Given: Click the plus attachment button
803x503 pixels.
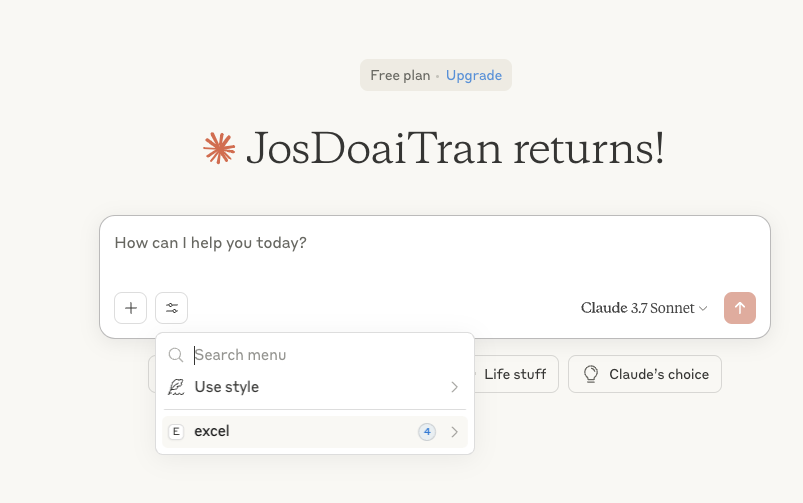Looking at the screenshot, I should [x=131, y=308].
